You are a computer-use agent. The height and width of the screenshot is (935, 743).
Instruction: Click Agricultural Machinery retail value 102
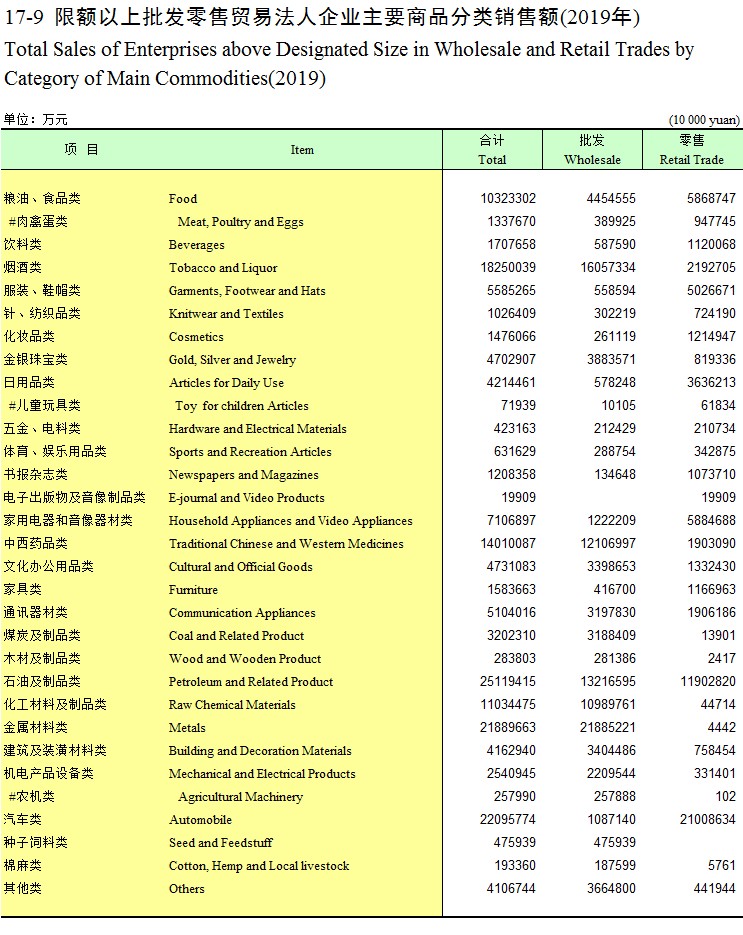click(x=726, y=797)
